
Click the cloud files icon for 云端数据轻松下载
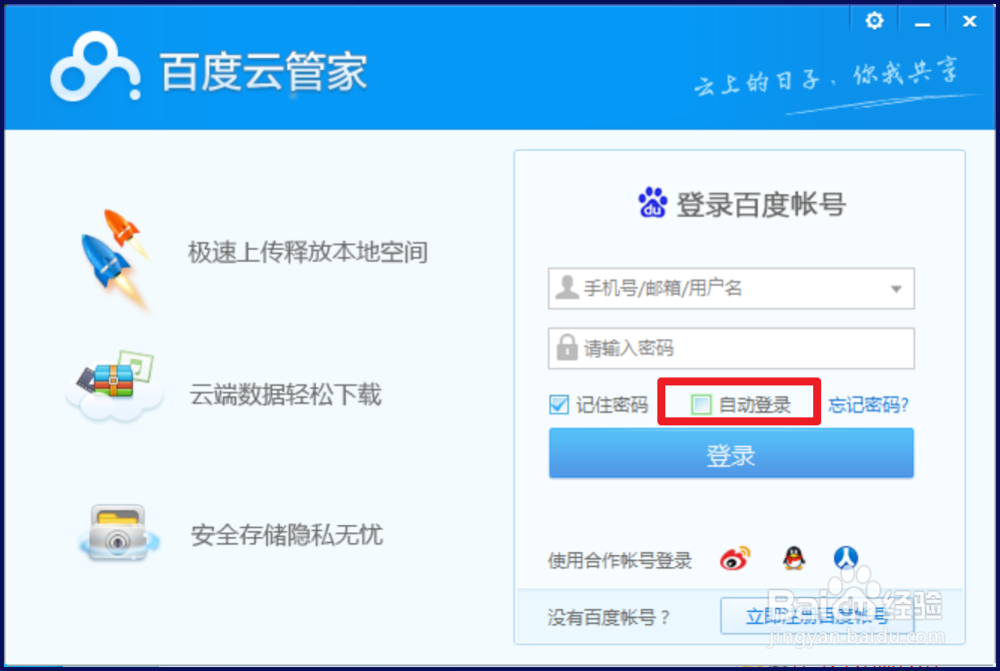(x=114, y=385)
